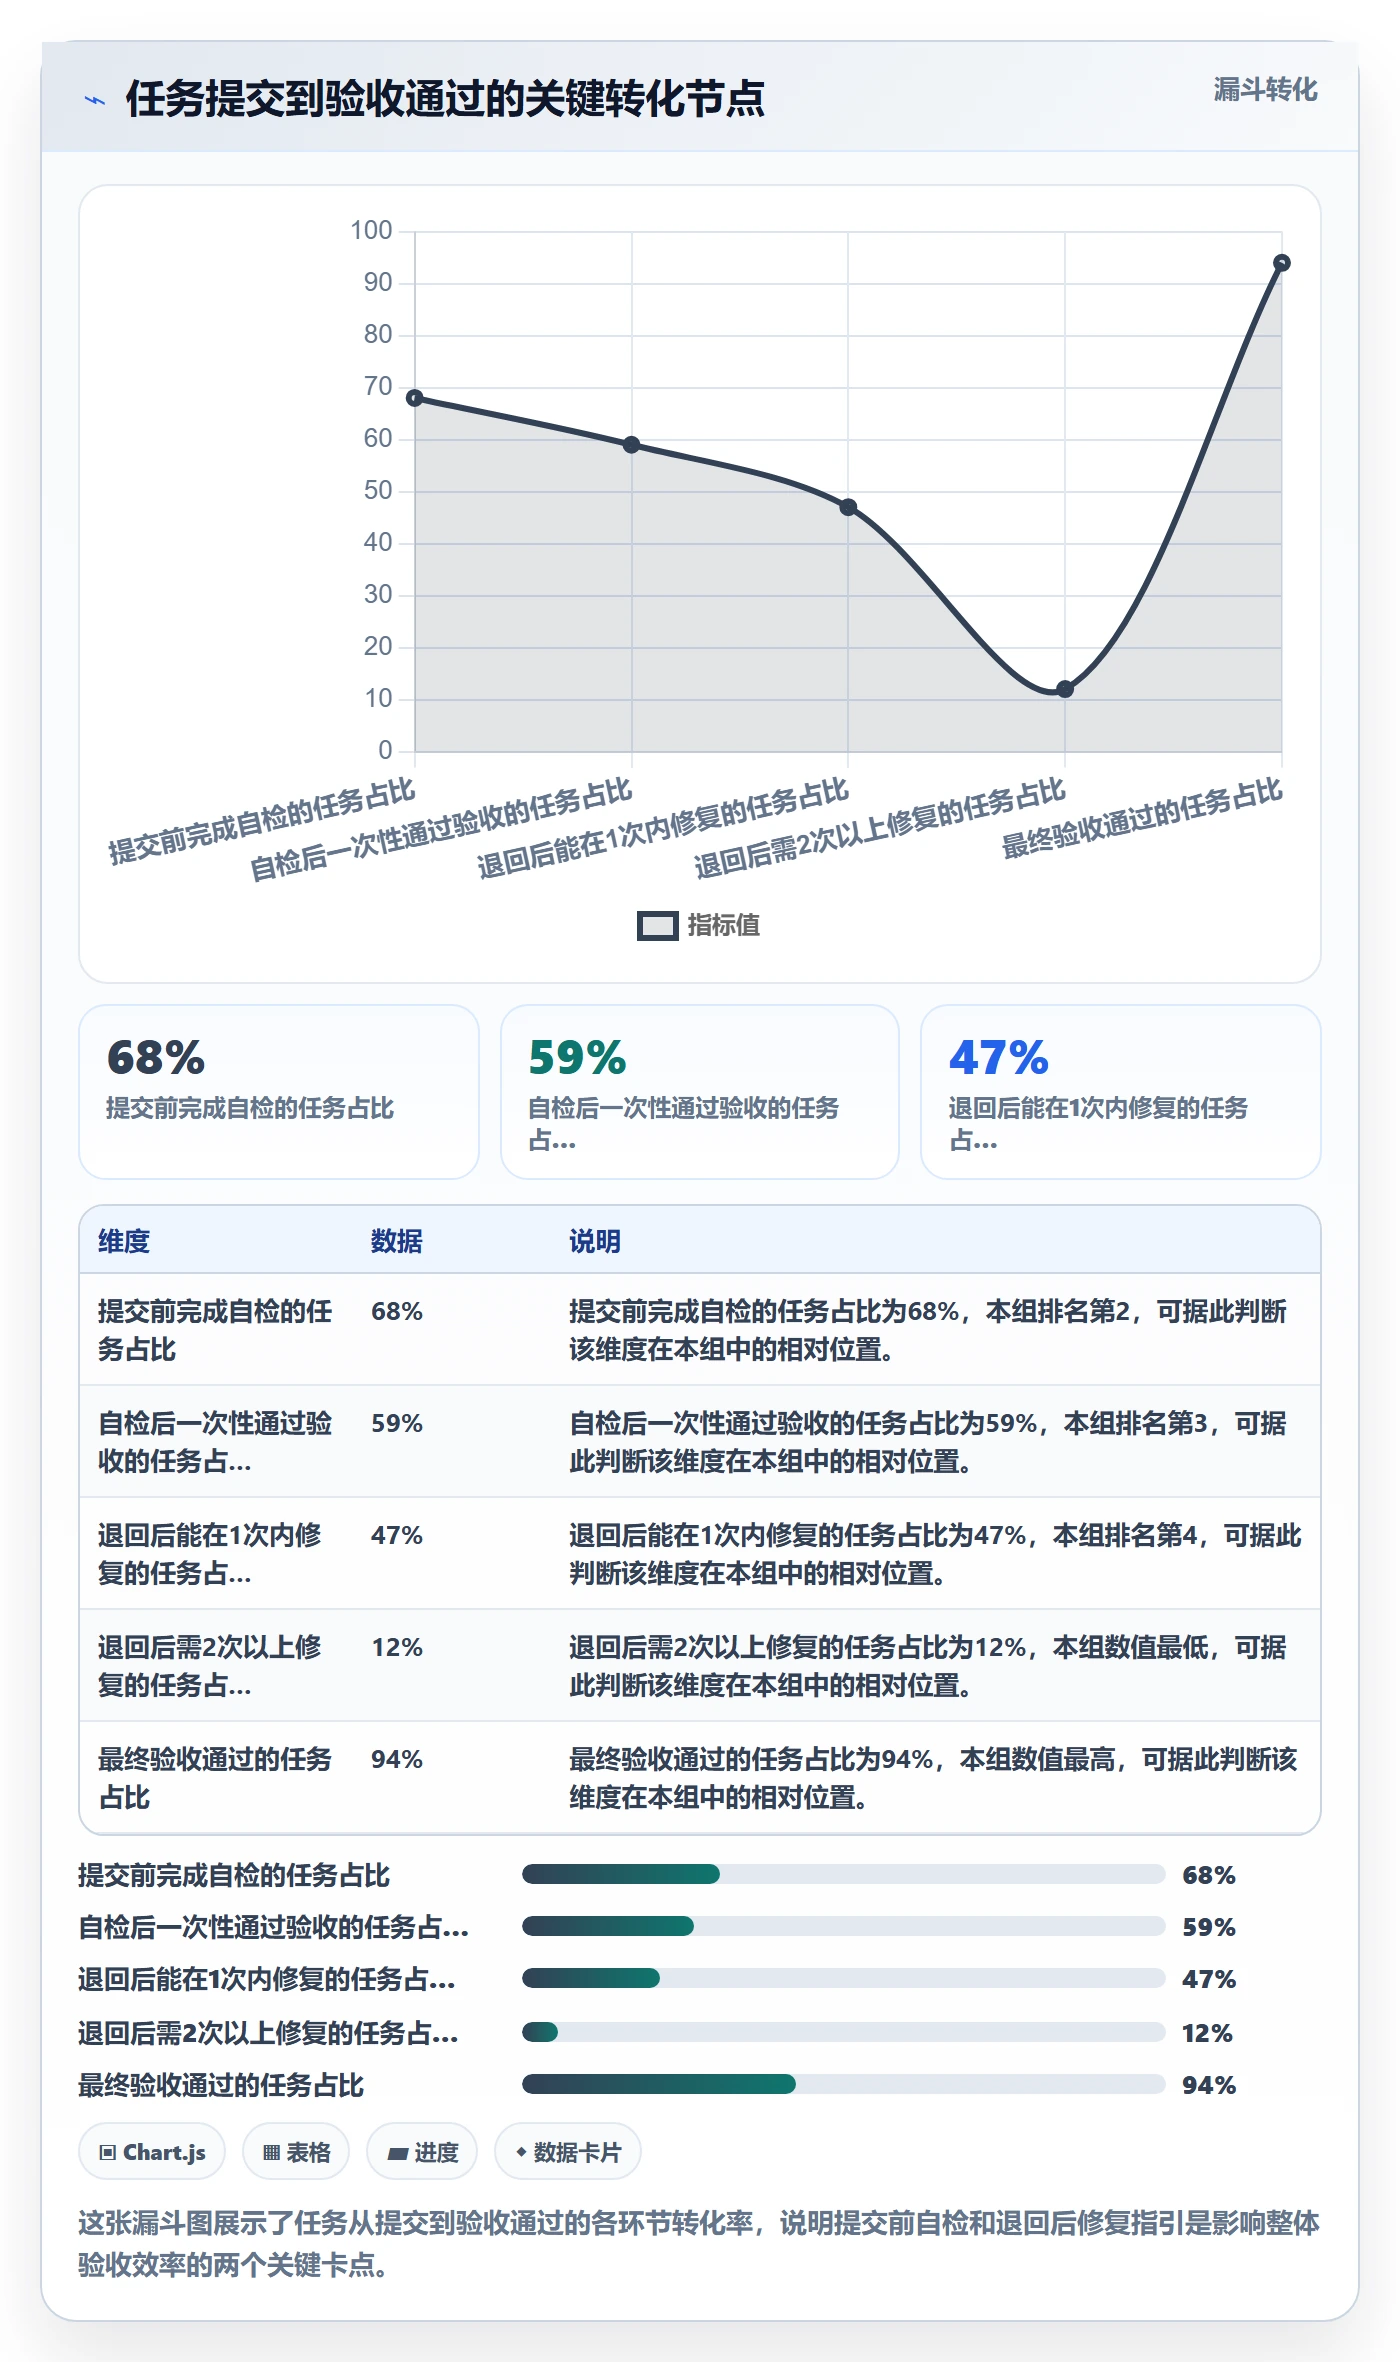Click the 94% value next to progress bar
1400x2362 pixels.
pos(1209,2085)
